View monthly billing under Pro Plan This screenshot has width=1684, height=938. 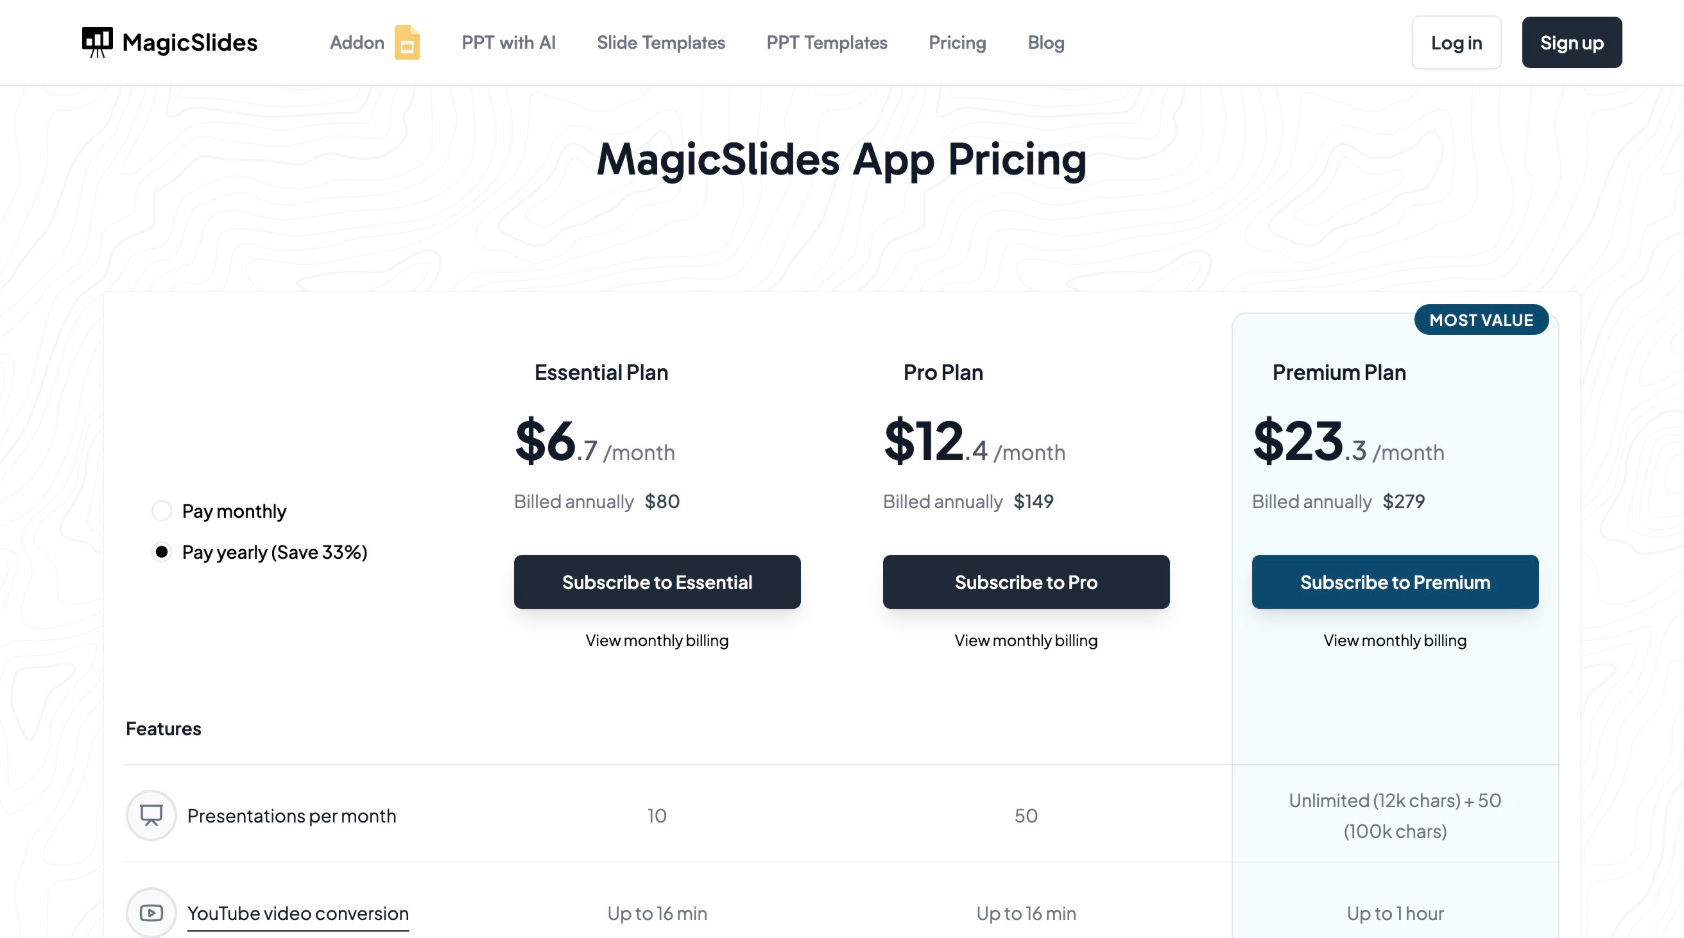[1026, 641]
